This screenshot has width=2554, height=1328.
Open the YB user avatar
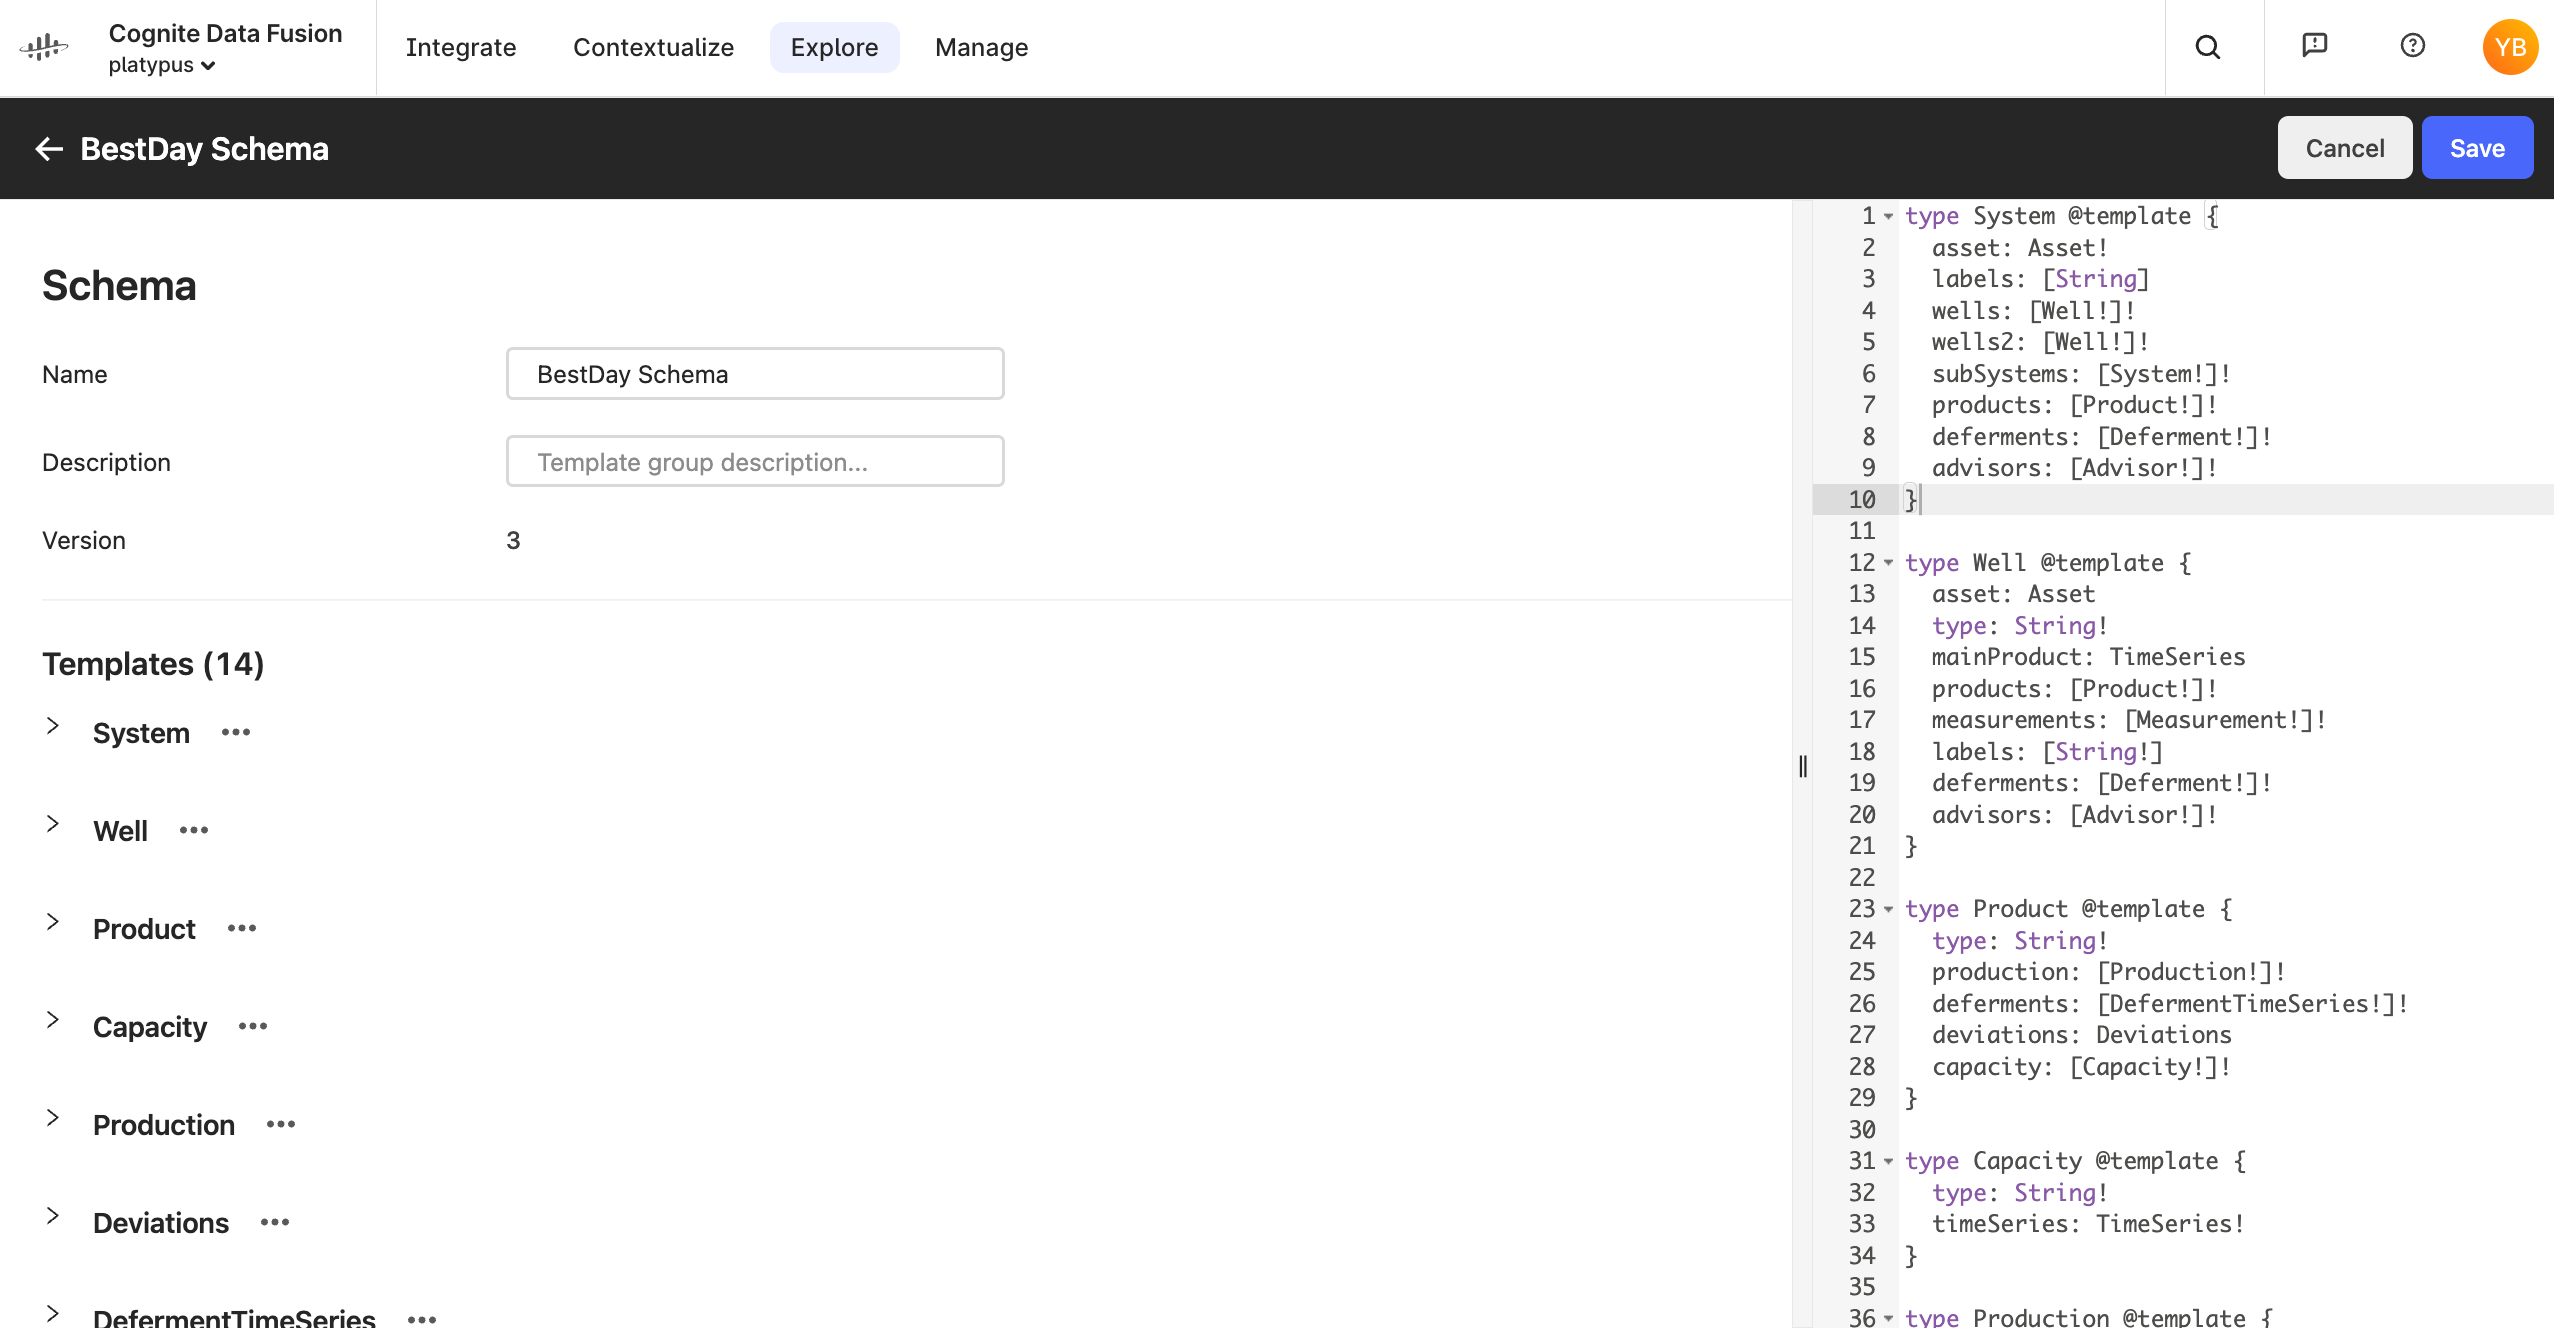(2510, 47)
